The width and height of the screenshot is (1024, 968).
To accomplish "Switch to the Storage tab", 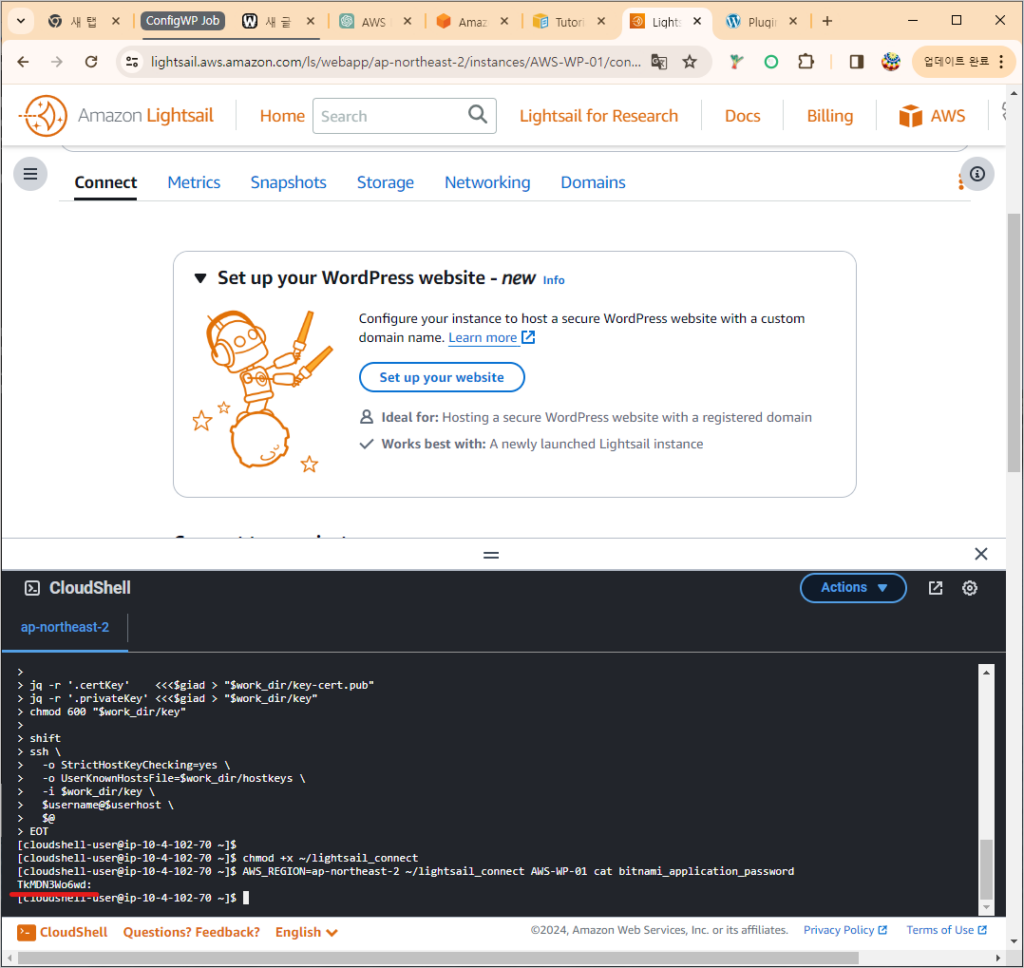I will [x=385, y=182].
